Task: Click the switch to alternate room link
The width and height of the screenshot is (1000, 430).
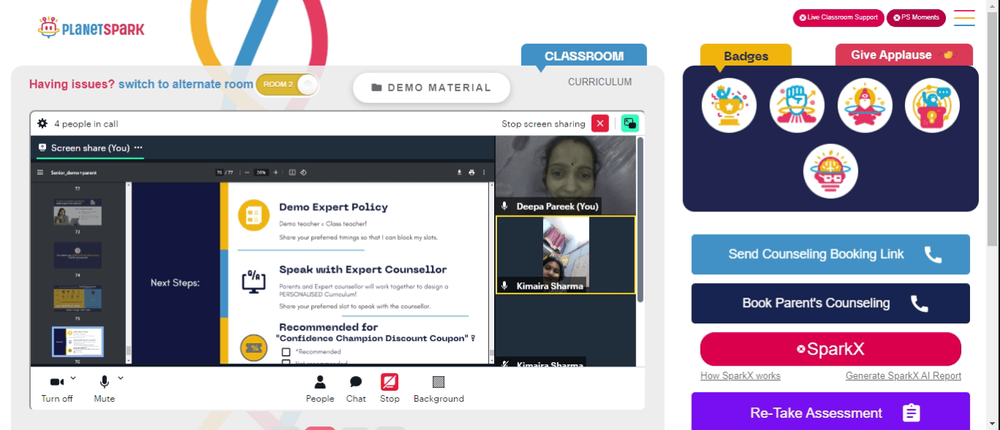Action: pyautogui.click(x=186, y=84)
